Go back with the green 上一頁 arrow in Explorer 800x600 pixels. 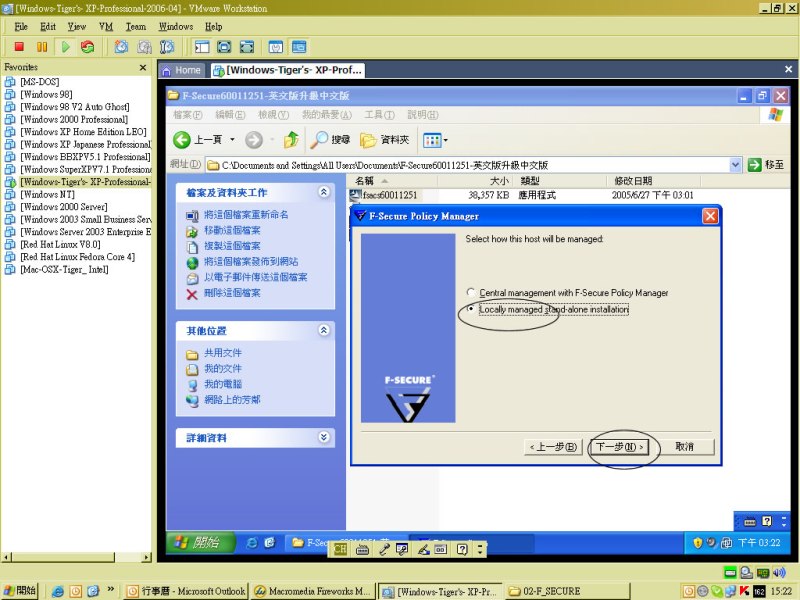coord(197,140)
